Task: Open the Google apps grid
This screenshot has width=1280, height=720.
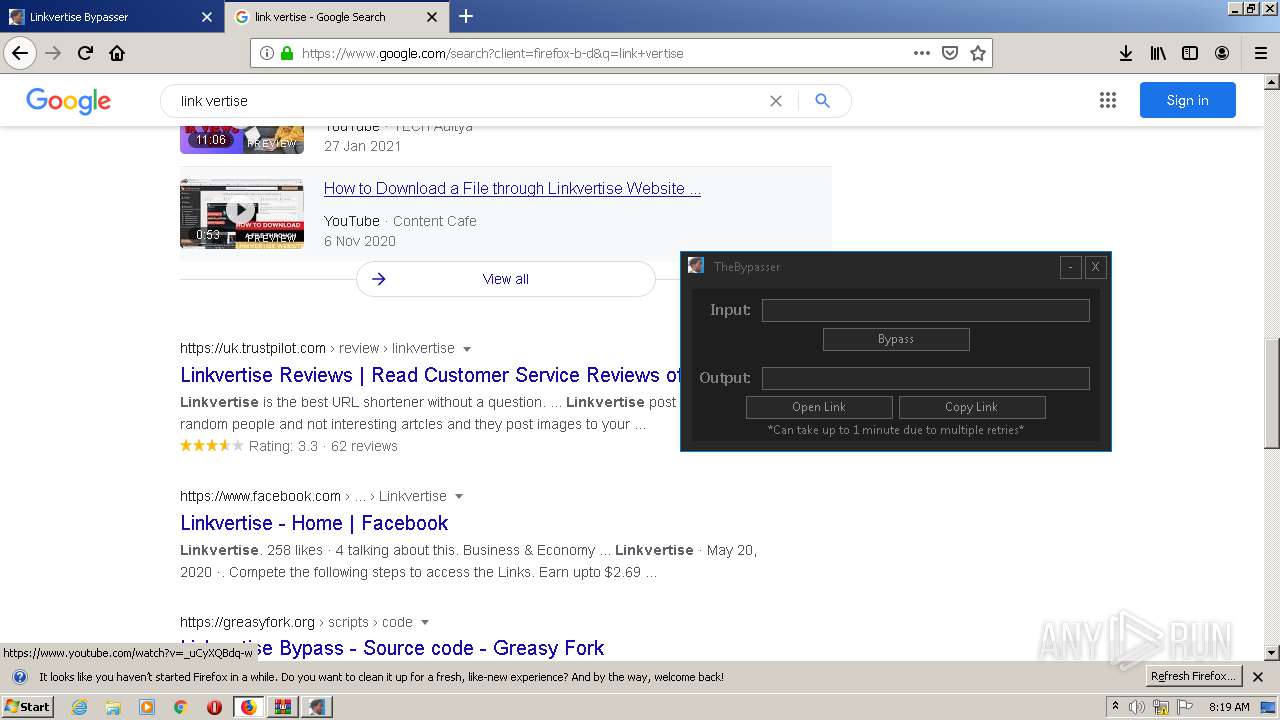Action: [x=1107, y=100]
